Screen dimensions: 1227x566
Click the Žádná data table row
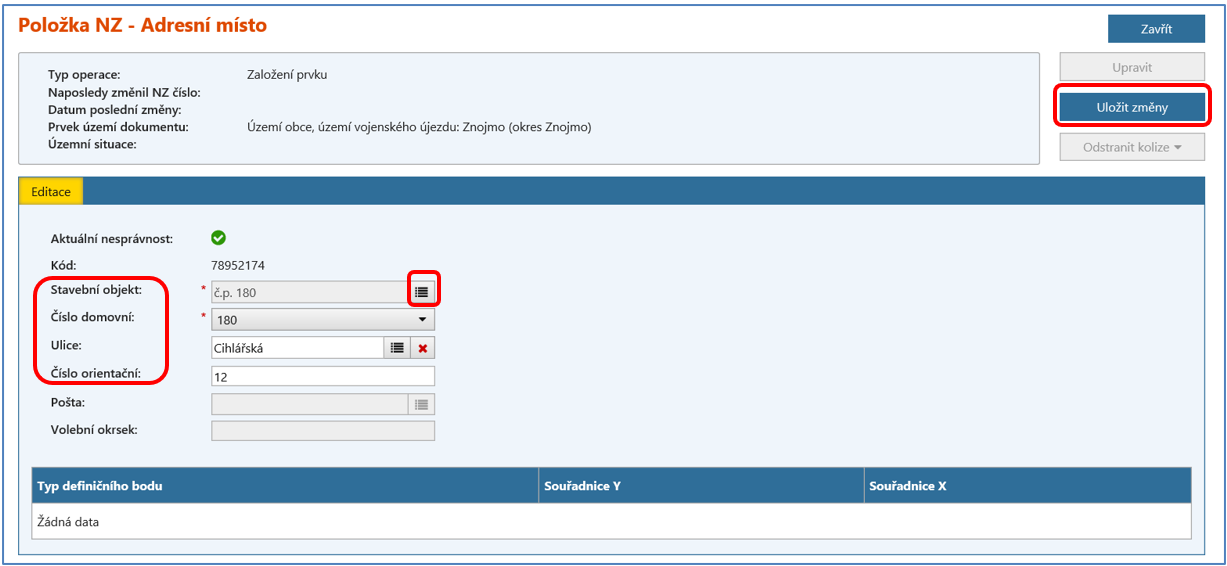[x=611, y=522]
